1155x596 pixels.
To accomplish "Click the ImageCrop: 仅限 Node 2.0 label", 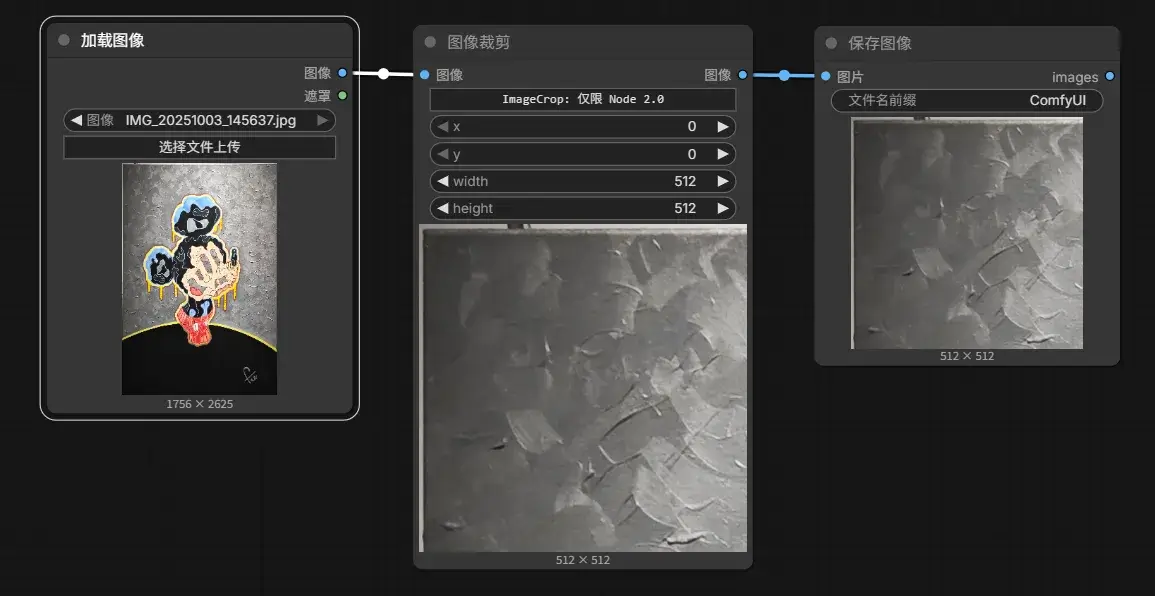I will (x=583, y=99).
